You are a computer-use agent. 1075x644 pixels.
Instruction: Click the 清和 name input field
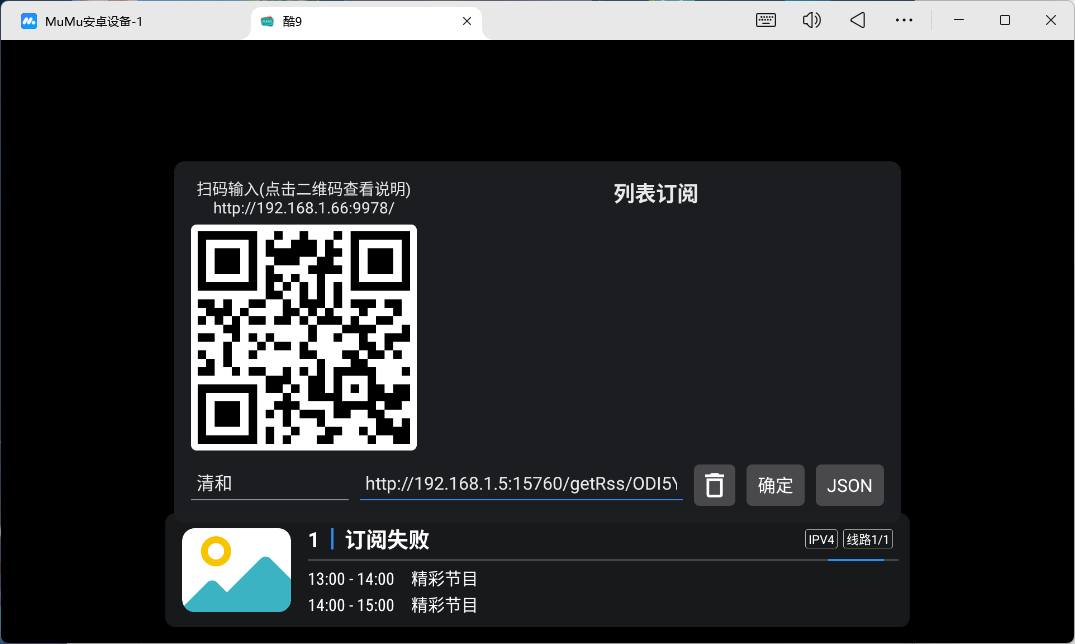pos(269,484)
